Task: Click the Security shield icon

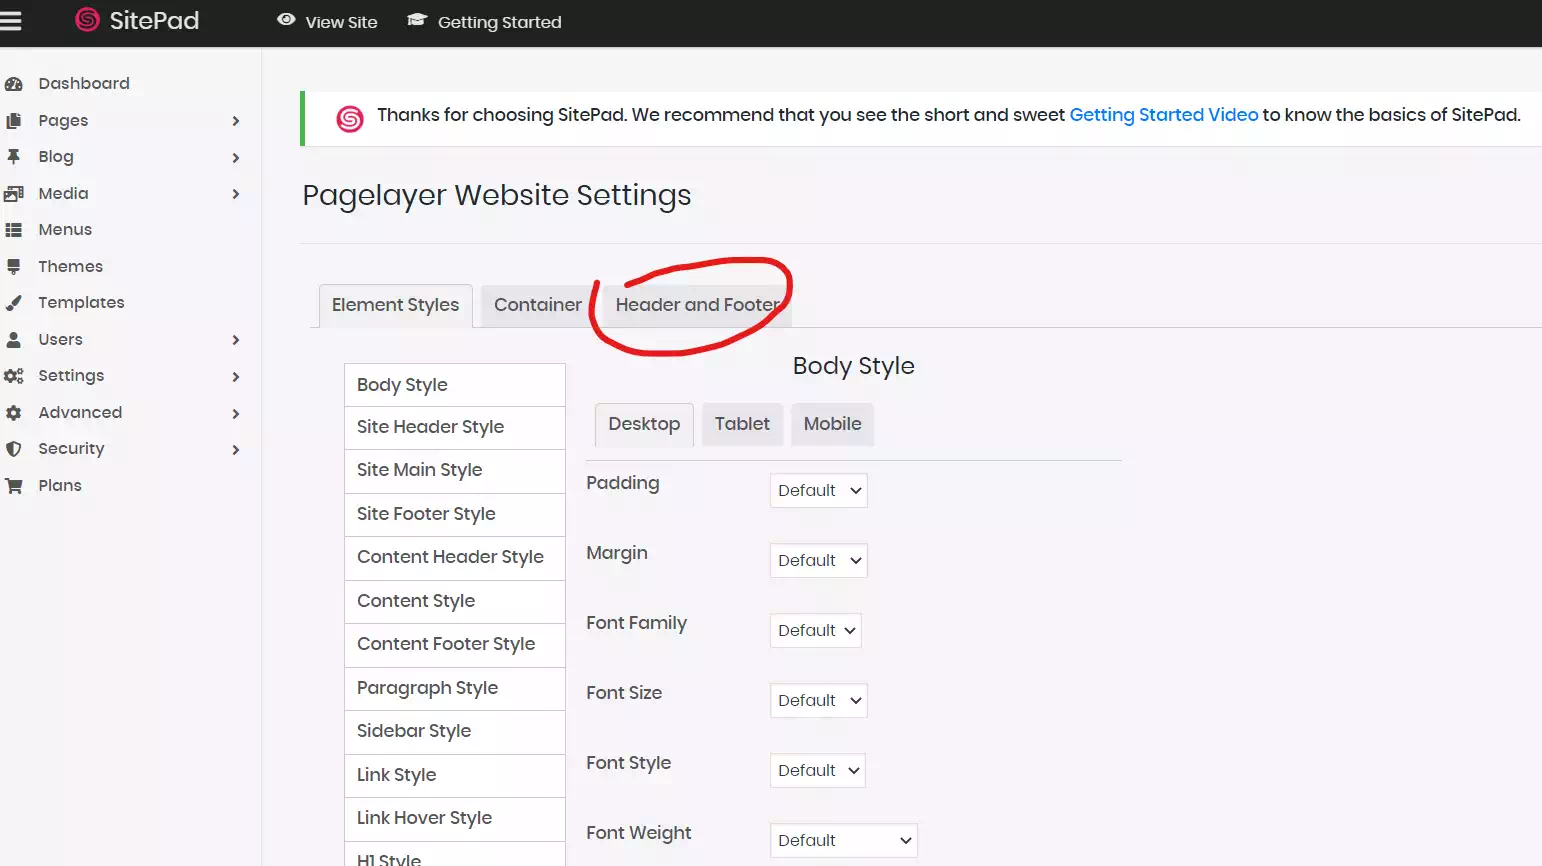Action: (x=14, y=449)
